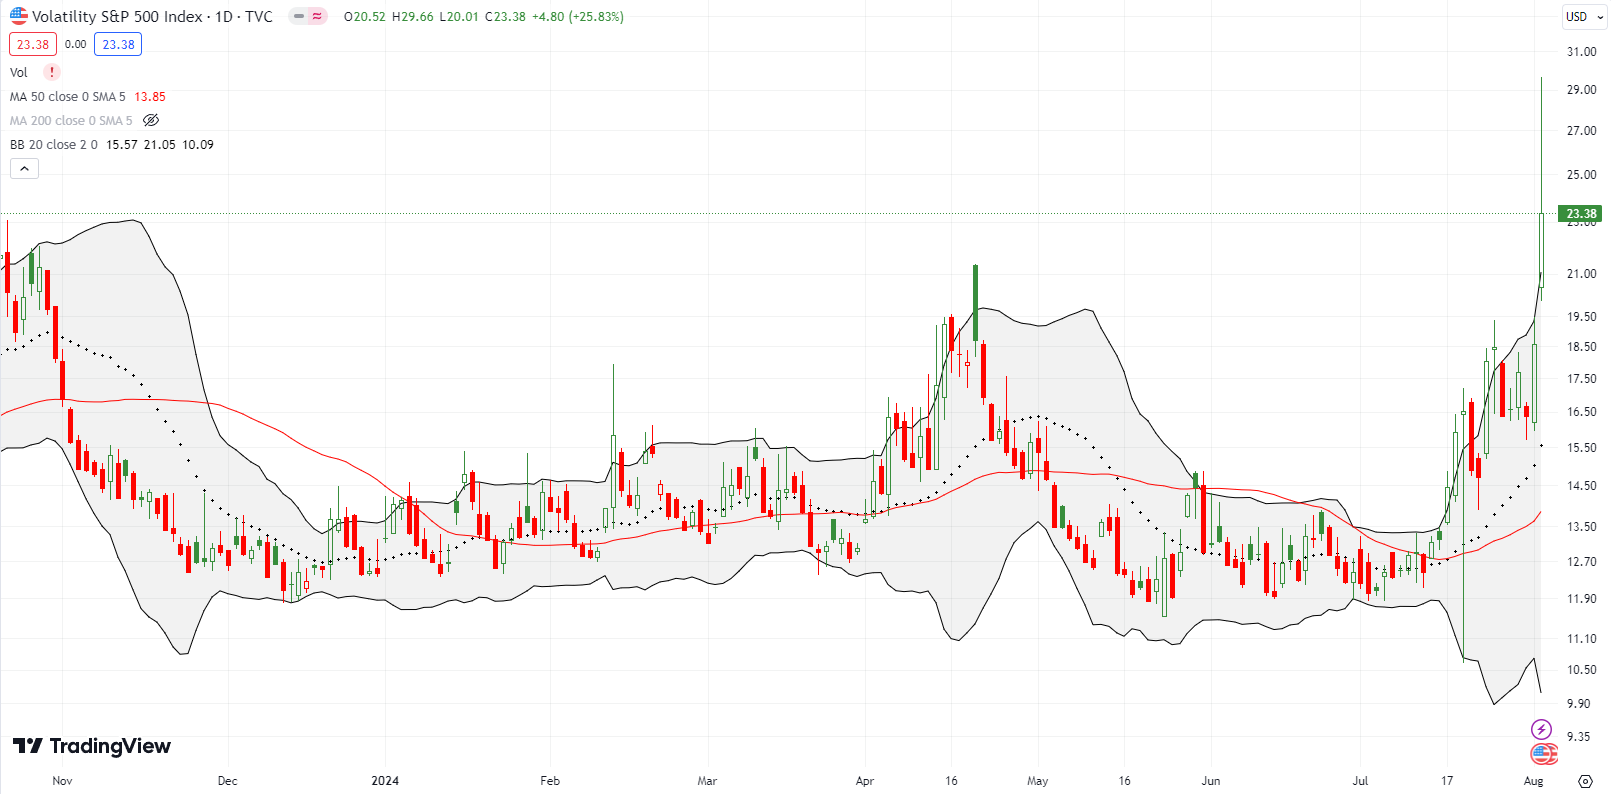Click the Vol indicator error exclamation icon
1611x794 pixels.
click(x=52, y=72)
